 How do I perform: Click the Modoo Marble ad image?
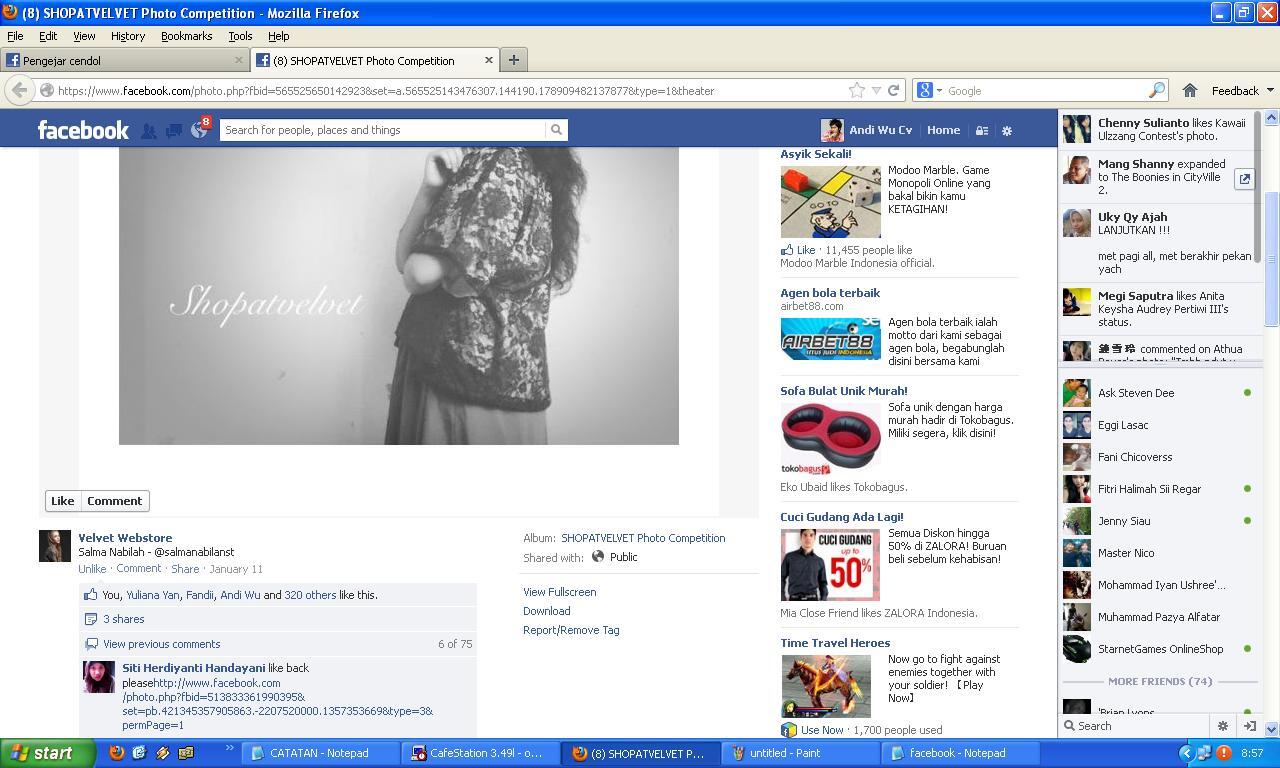(831, 202)
